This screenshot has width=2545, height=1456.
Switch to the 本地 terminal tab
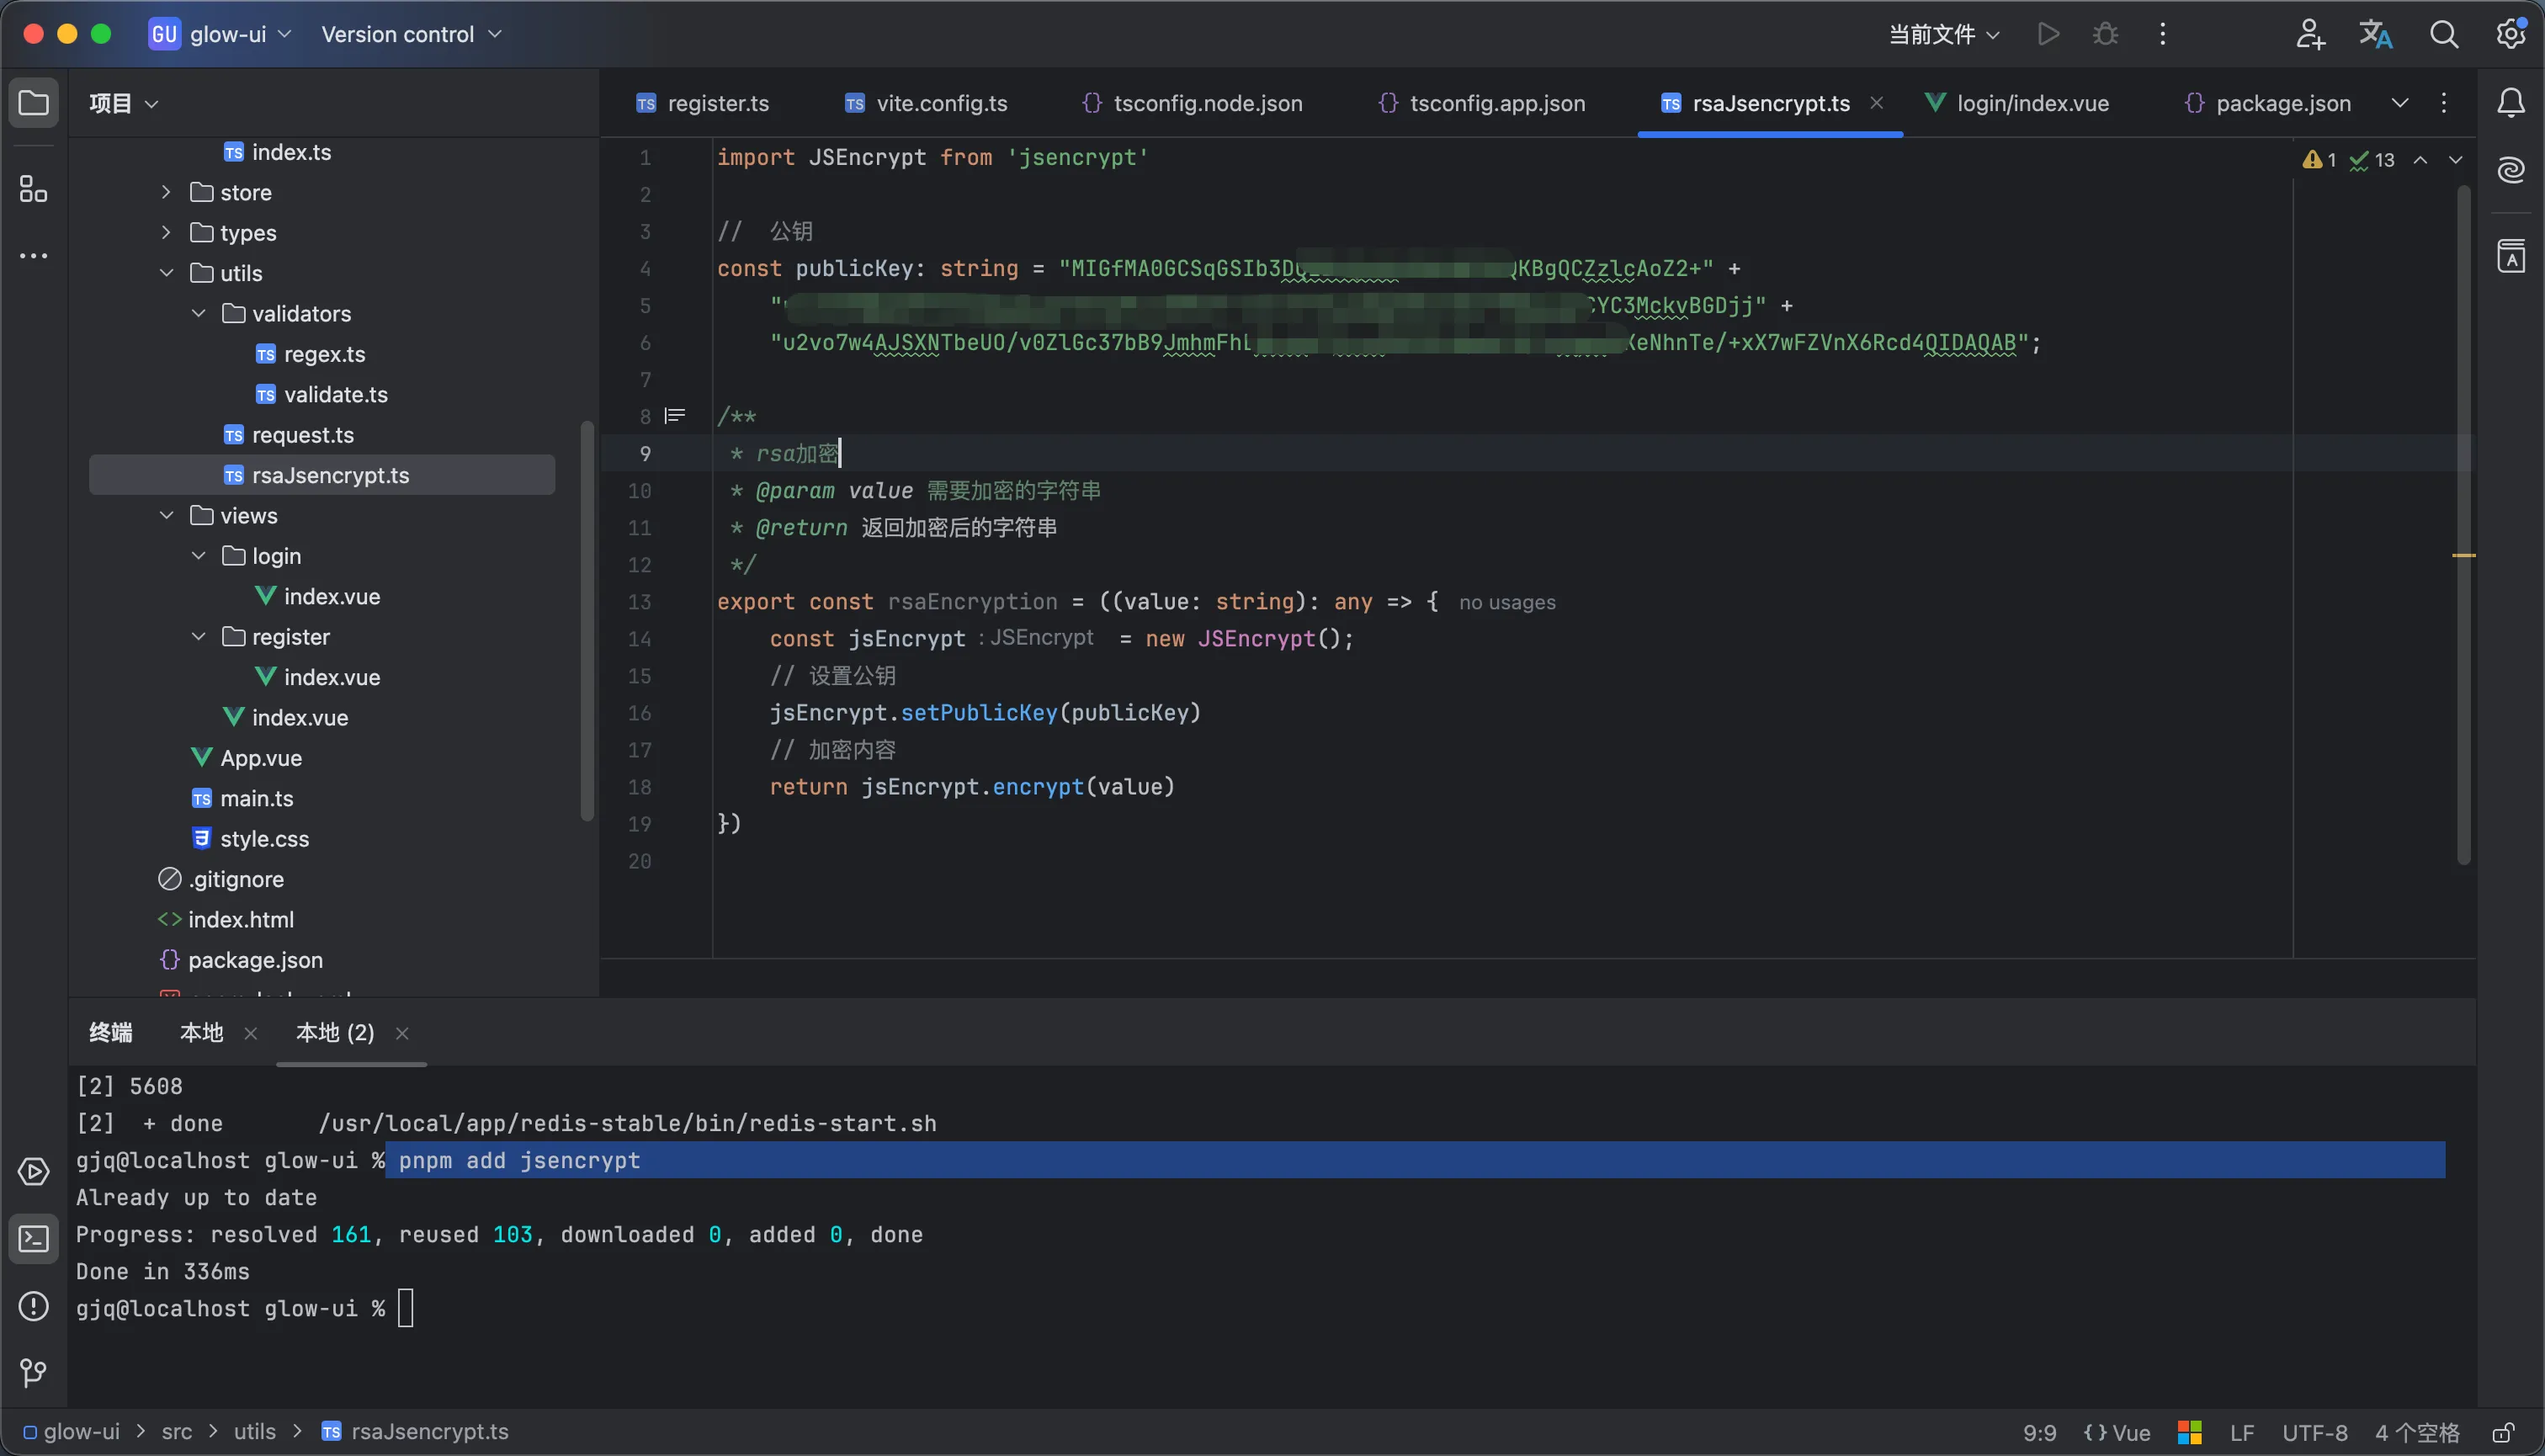201,1033
